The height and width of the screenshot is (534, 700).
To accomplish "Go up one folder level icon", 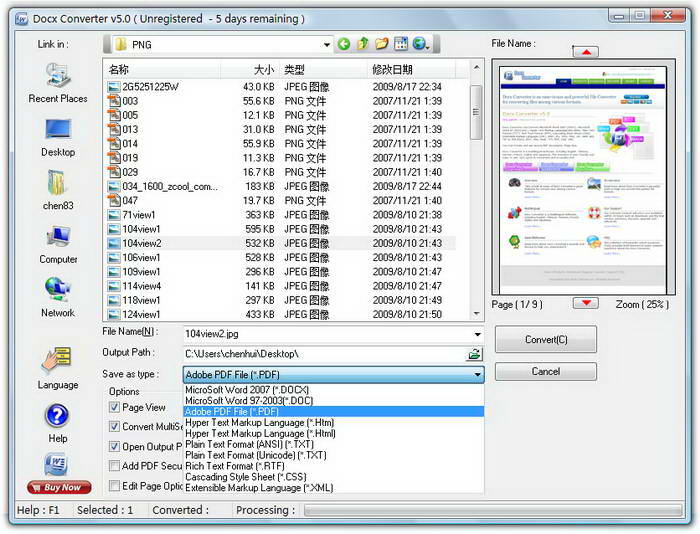I will [363, 44].
